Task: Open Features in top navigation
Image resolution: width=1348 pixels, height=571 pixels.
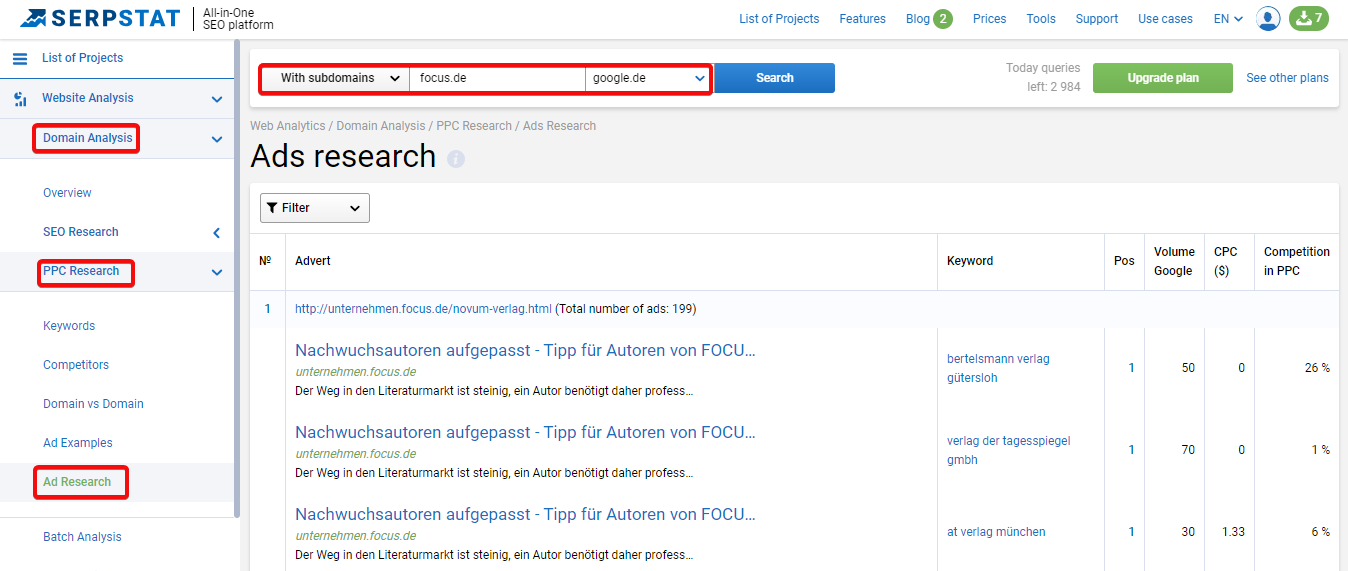Action: pyautogui.click(x=862, y=18)
